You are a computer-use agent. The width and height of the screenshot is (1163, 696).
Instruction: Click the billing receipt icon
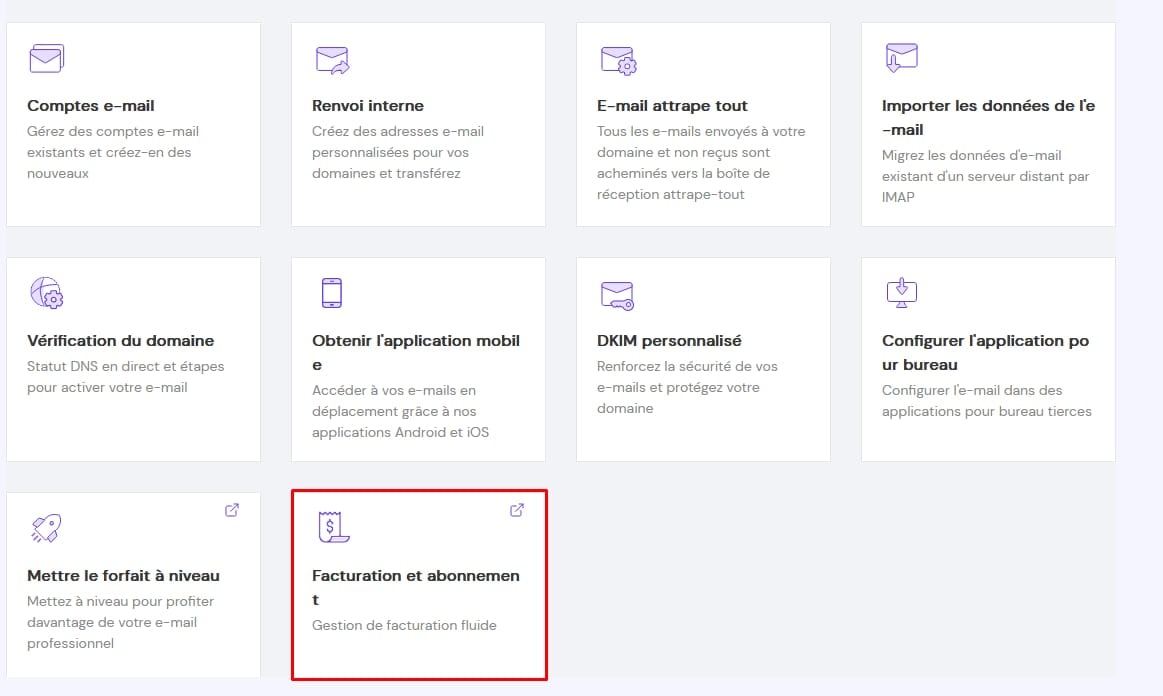[332, 527]
